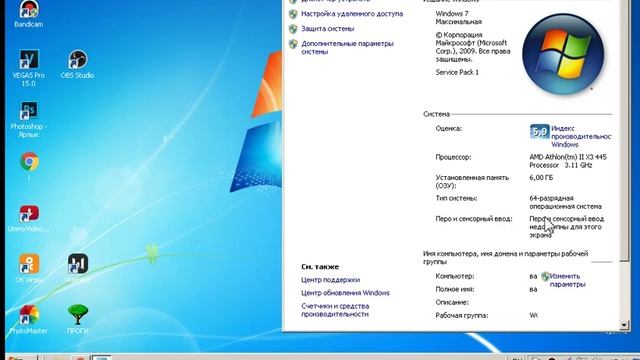Click shield icon next to Изменить параметры
The width and height of the screenshot is (640, 360).
point(545,276)
